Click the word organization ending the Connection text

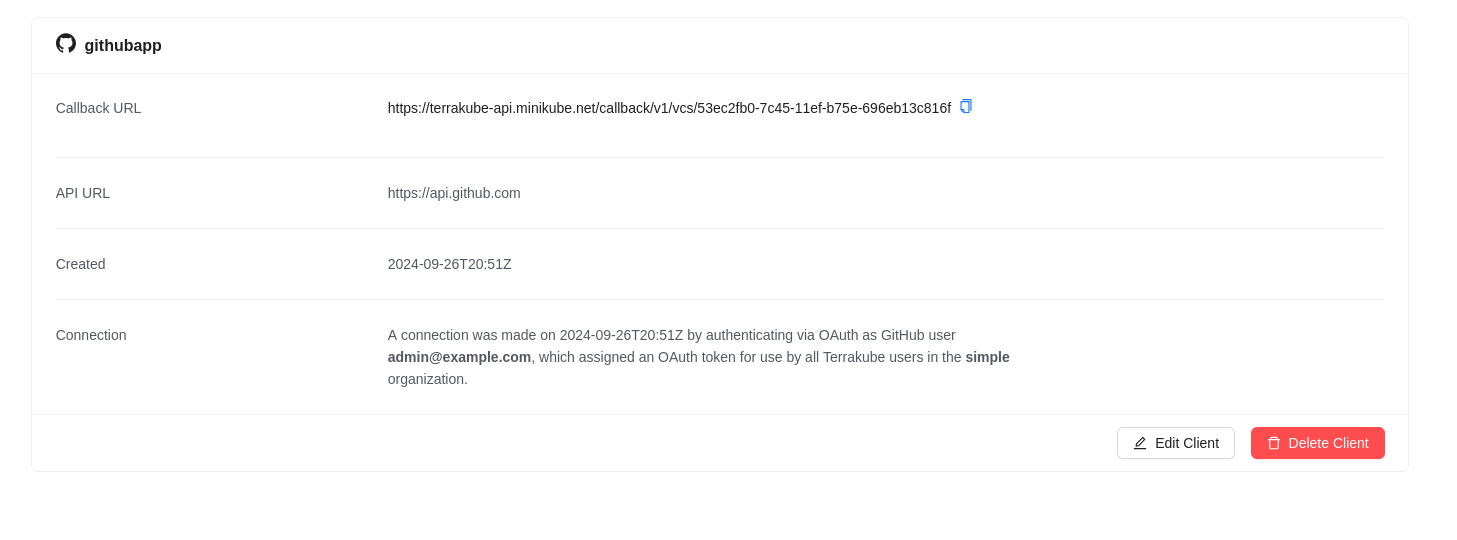click(426, 379)
